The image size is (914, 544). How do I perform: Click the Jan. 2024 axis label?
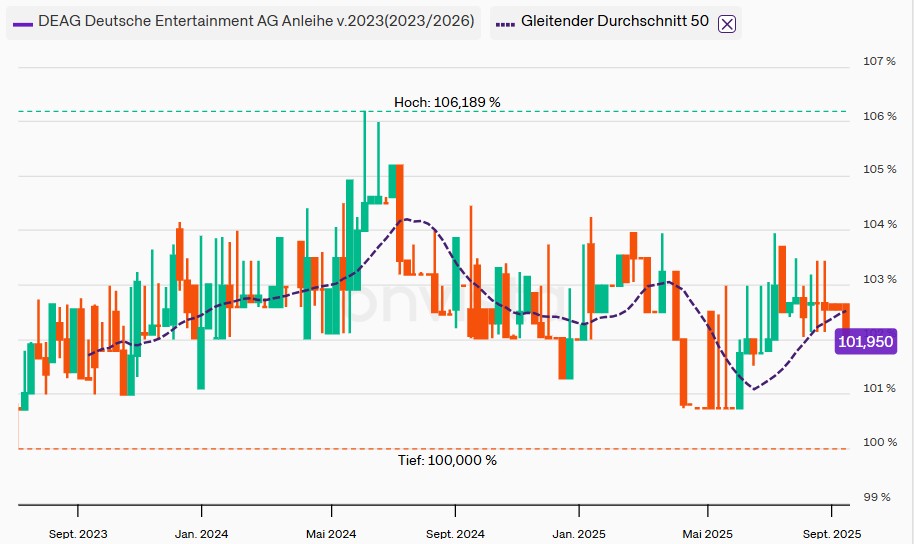pyautogui.click(x=202, y=534)
